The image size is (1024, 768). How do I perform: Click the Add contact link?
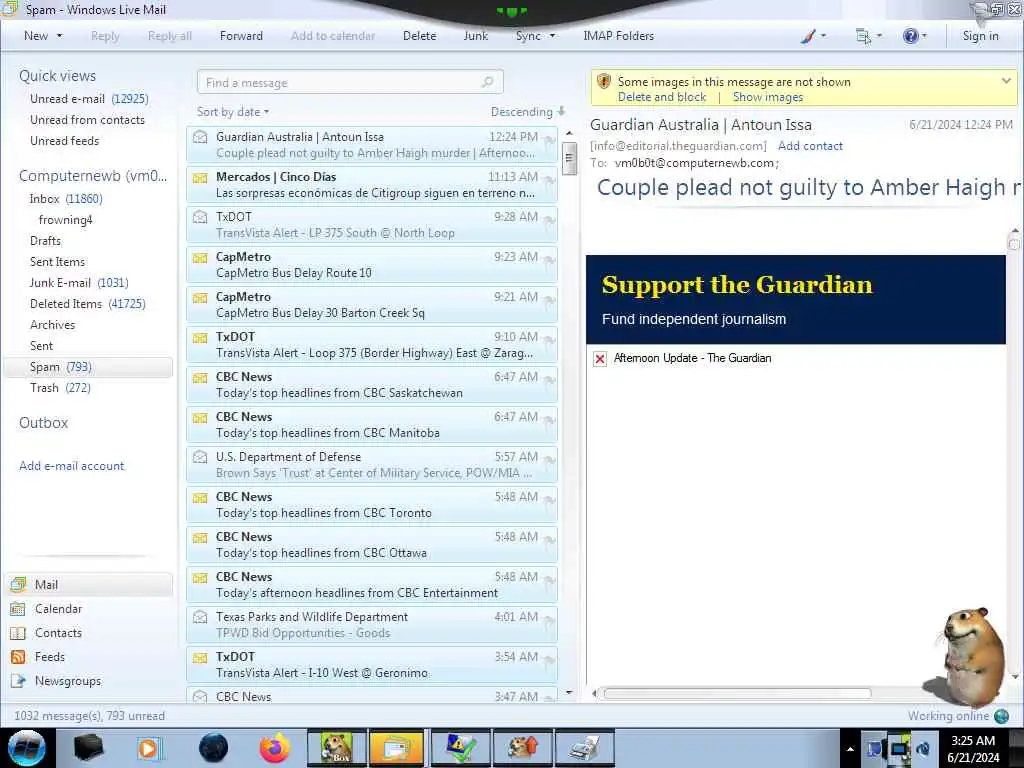click(810, 146)
